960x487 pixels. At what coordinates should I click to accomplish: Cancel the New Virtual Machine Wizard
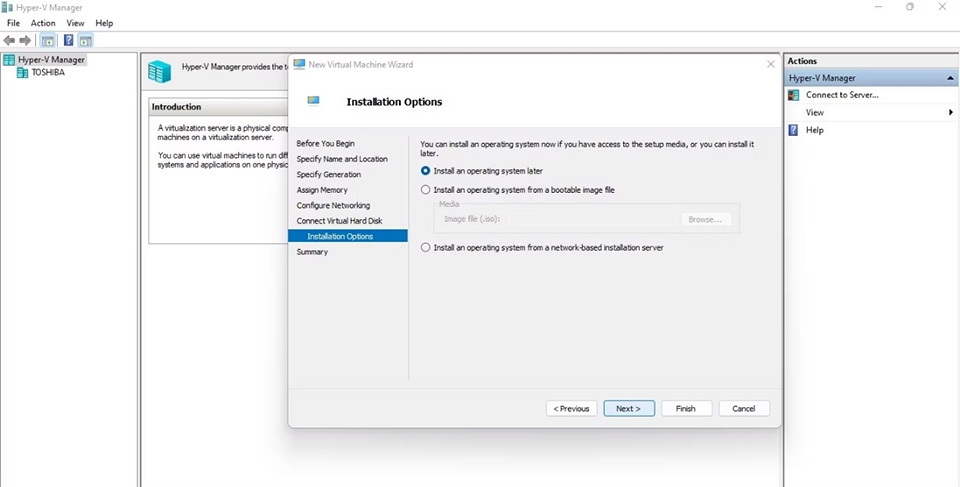coord(744,409)
